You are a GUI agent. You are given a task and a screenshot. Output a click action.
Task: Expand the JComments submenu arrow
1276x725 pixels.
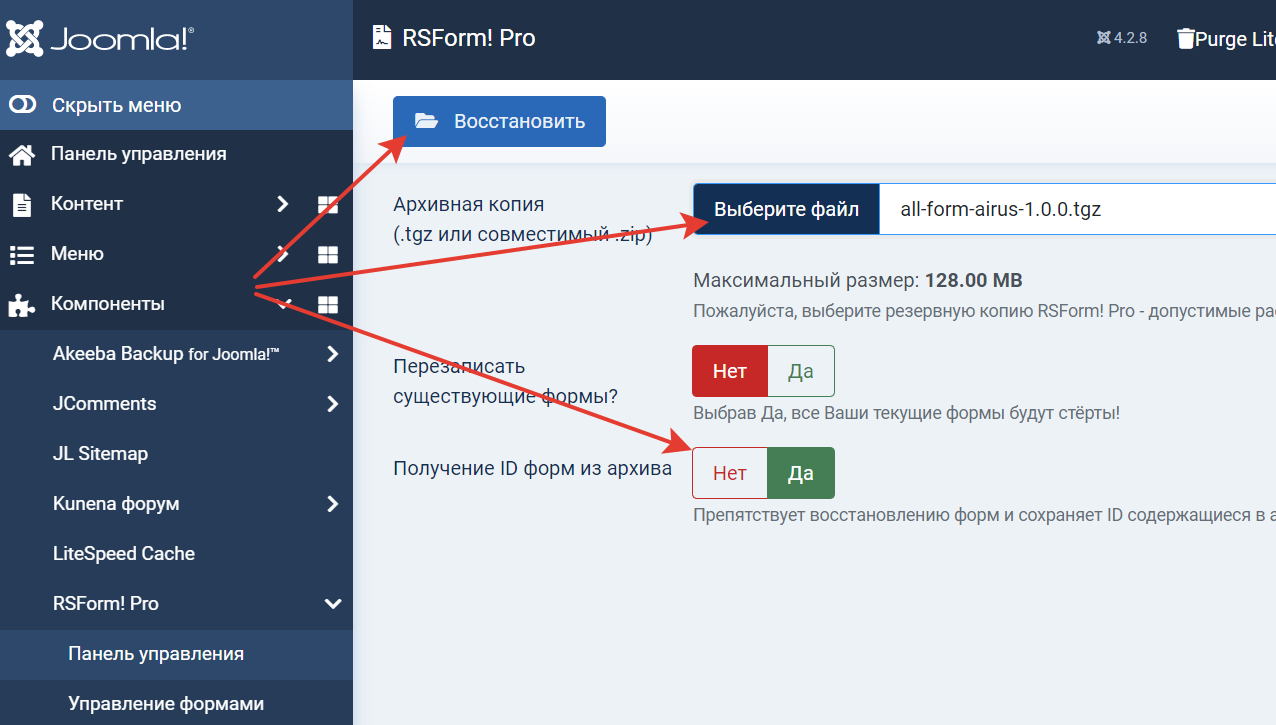click(333, 404)
